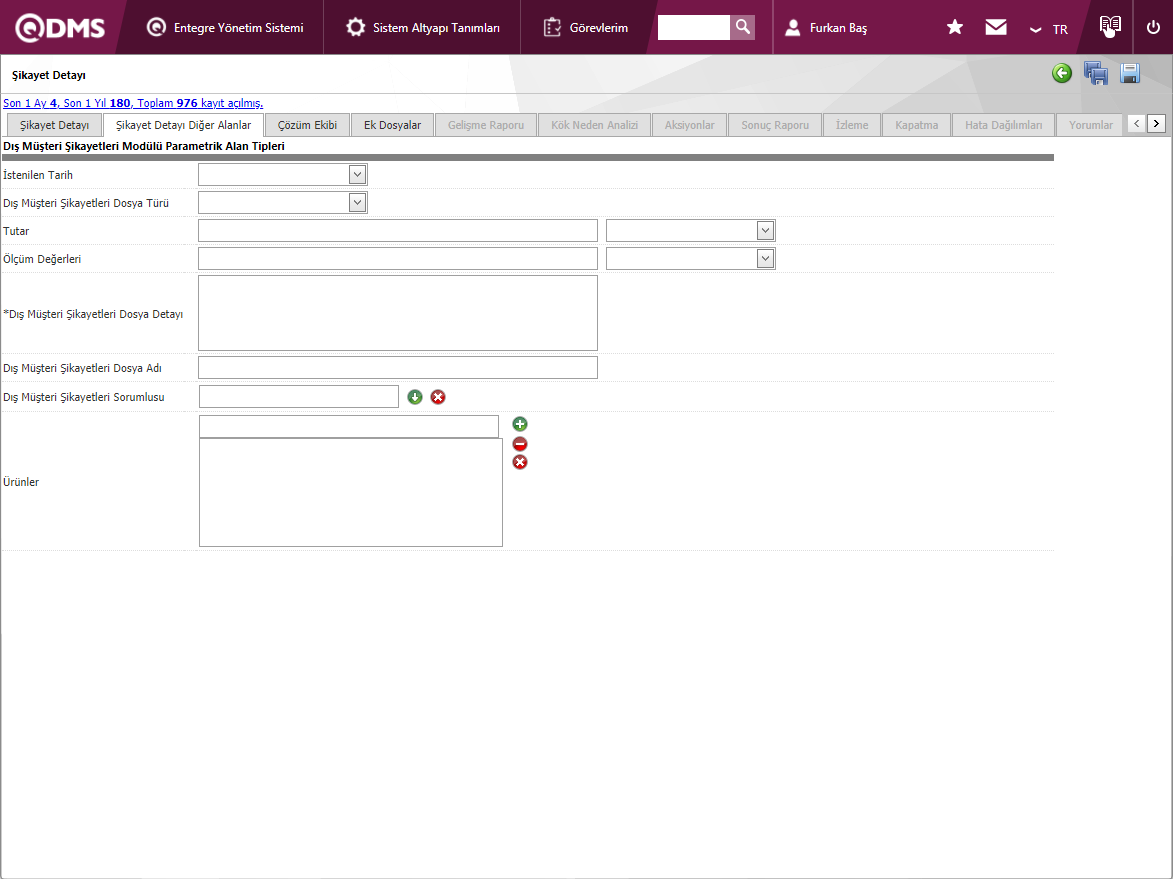1173x879 pixels.
Task: Expand the İstenilen Tarih dropdown
Action: pyautogui.click(x=358, y=175)
